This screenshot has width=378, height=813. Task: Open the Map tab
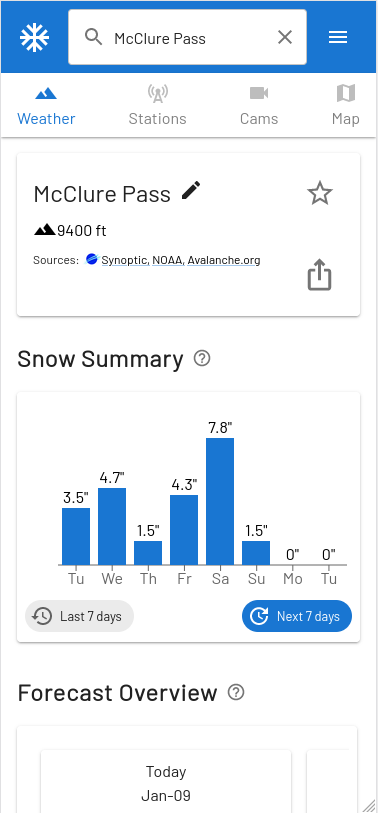[x=346, y=106]
